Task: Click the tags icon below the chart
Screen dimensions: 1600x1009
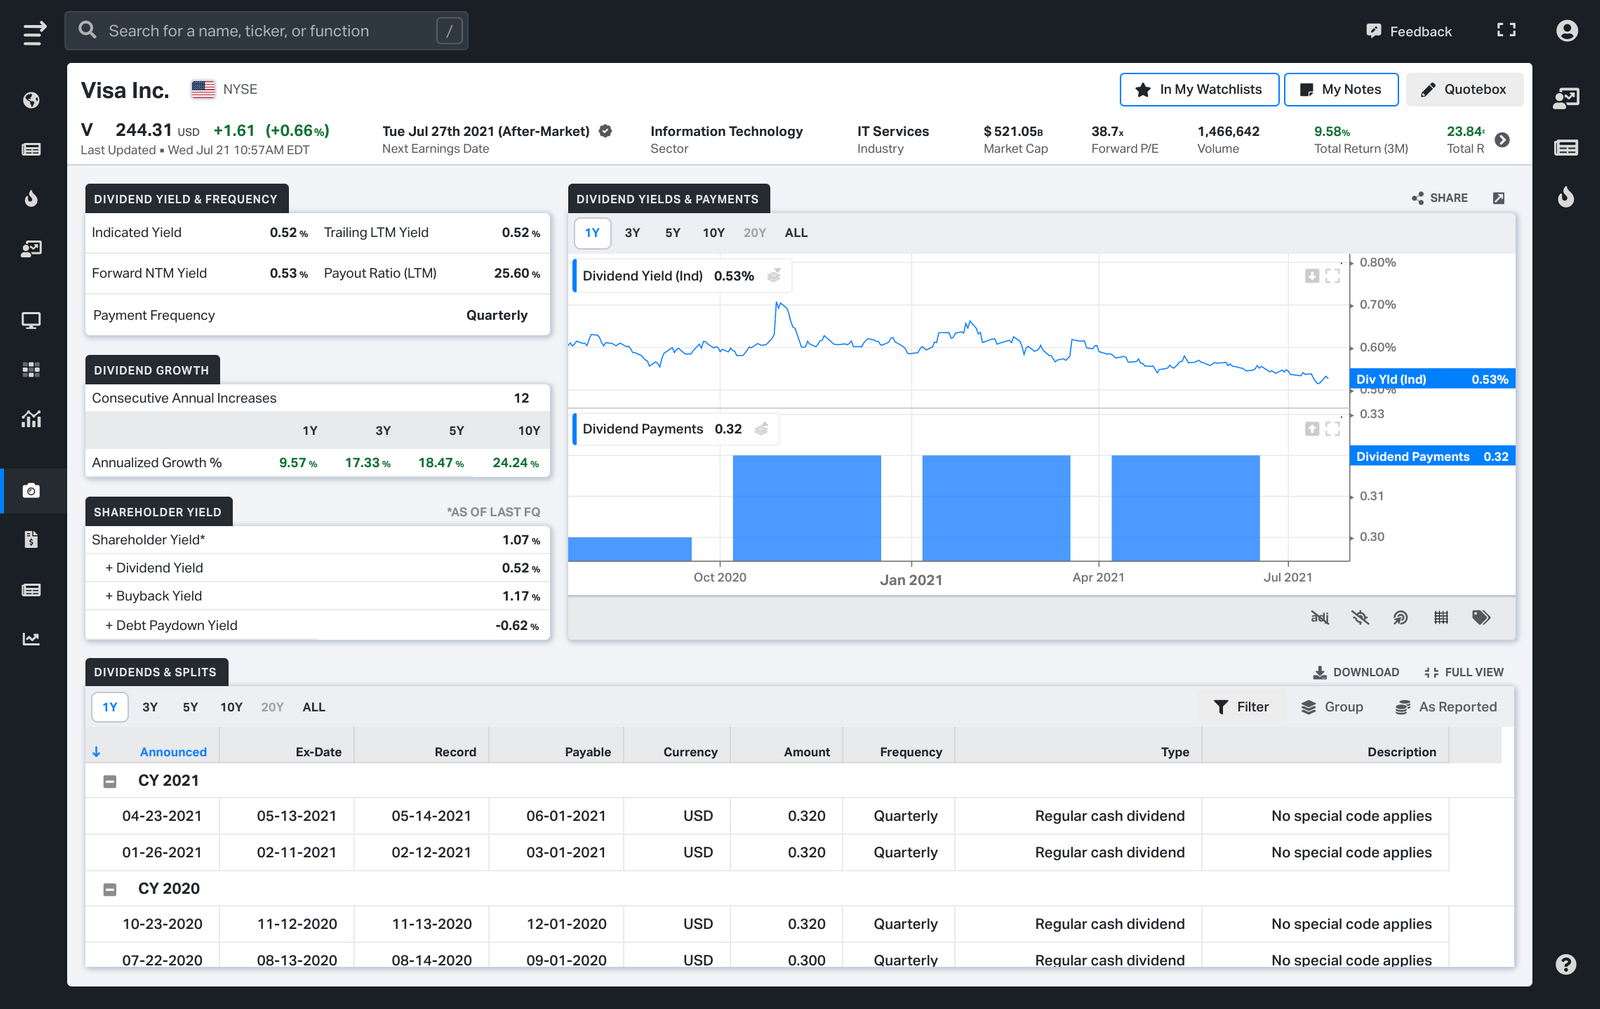Action: [1481, 618]
